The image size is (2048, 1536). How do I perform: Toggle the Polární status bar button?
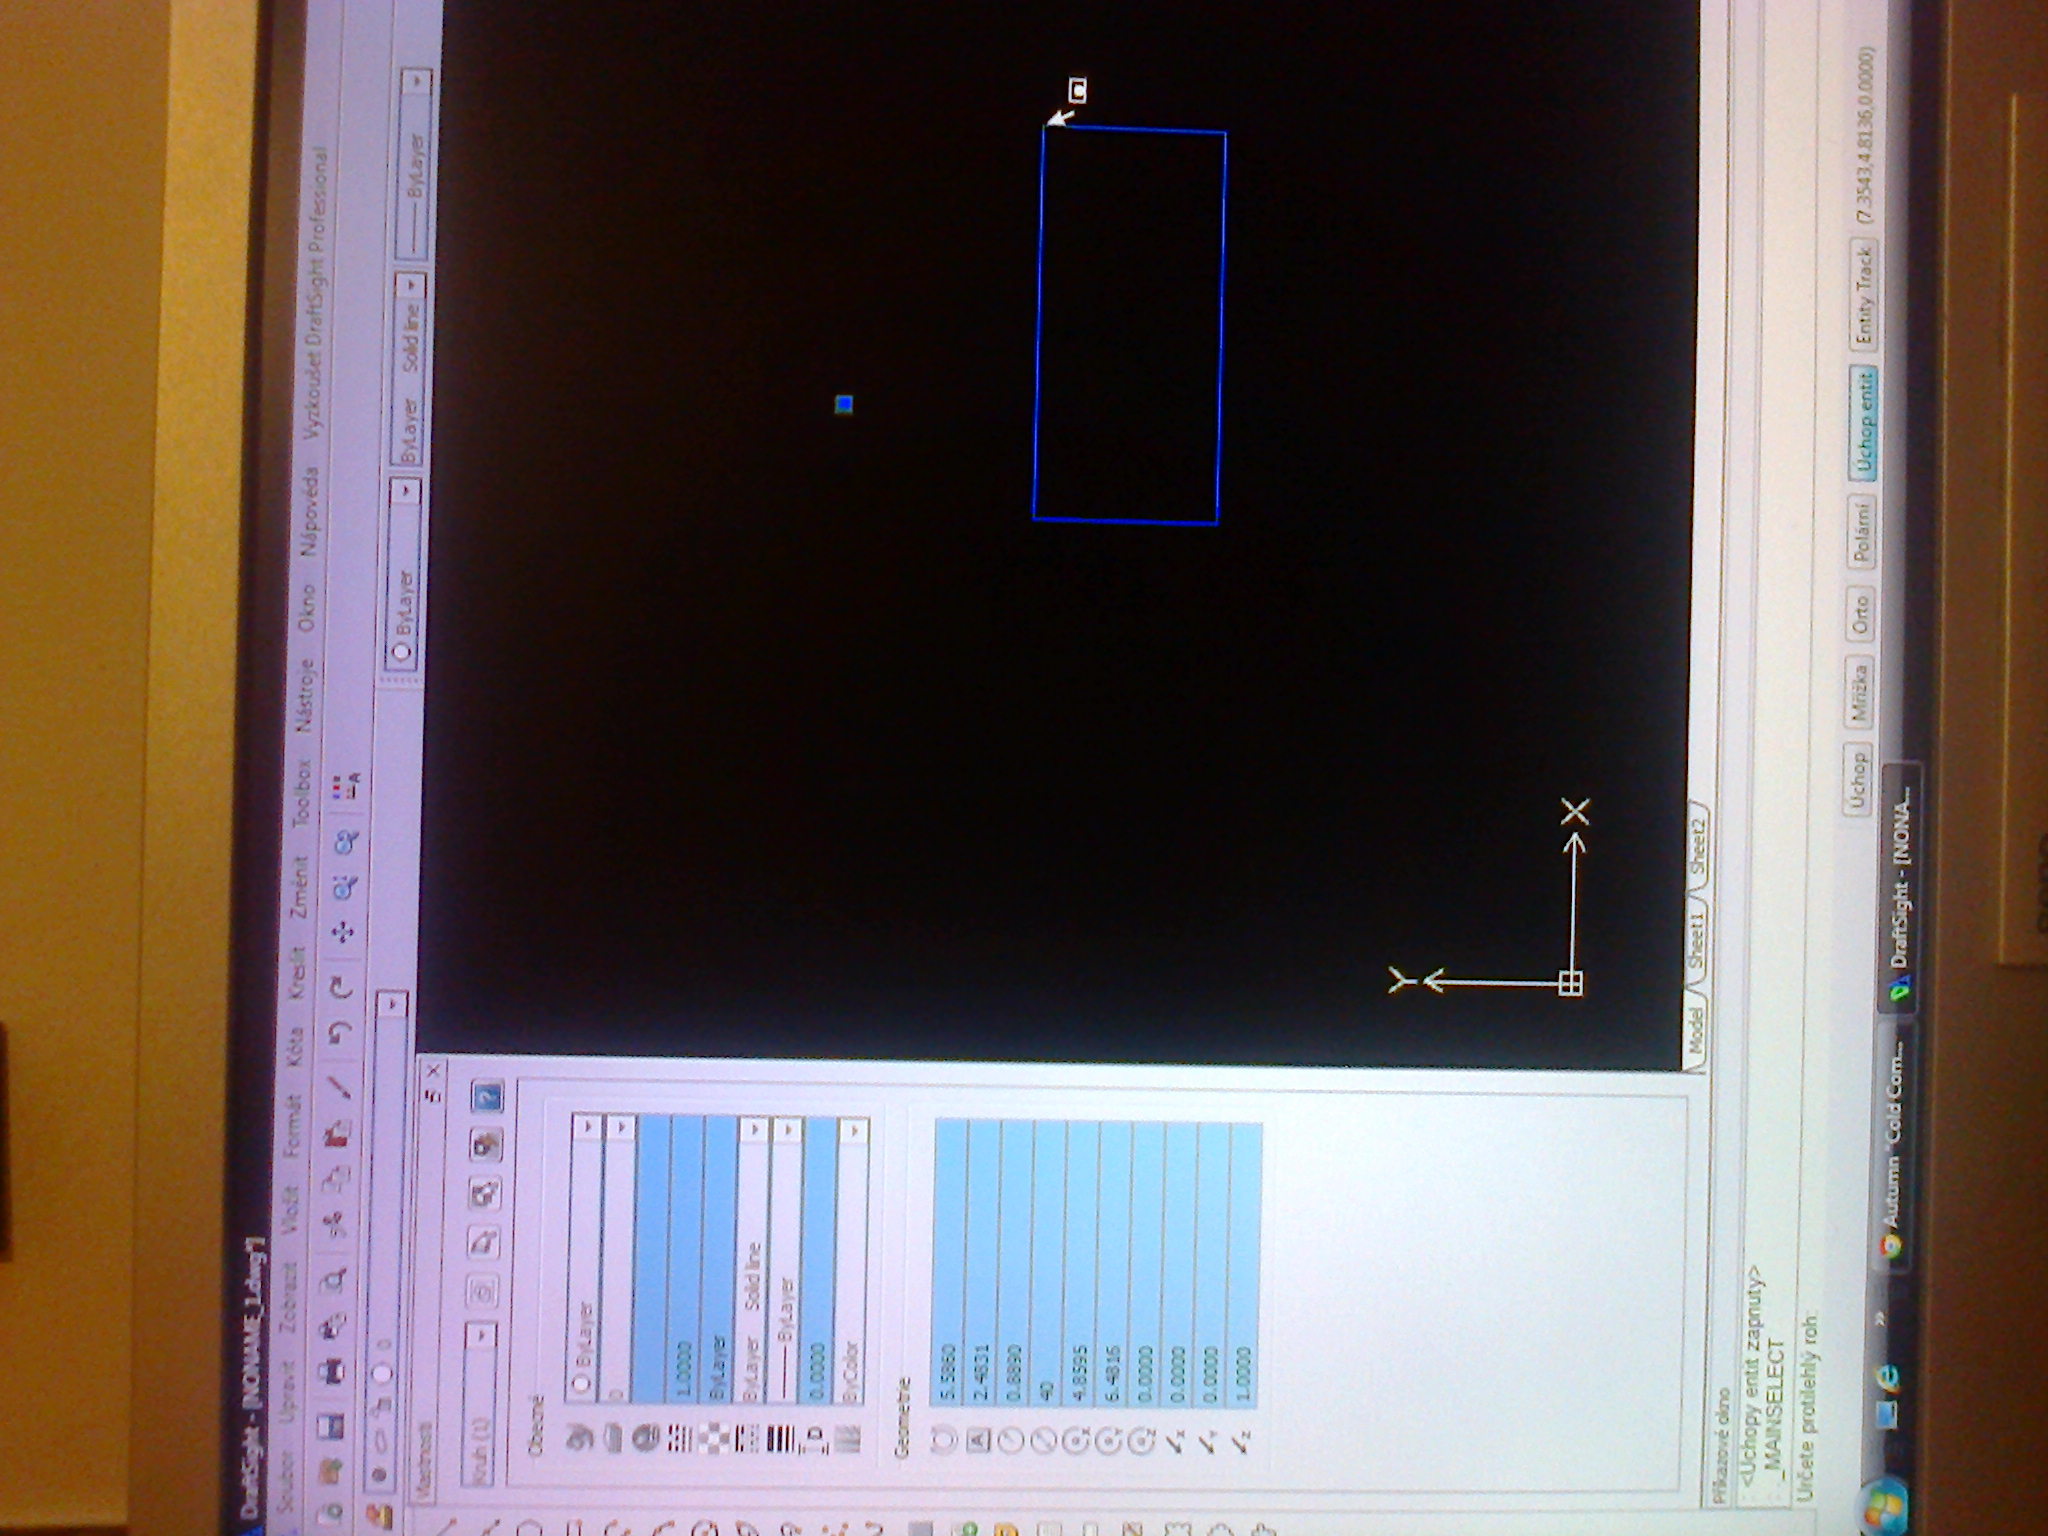1860,533
